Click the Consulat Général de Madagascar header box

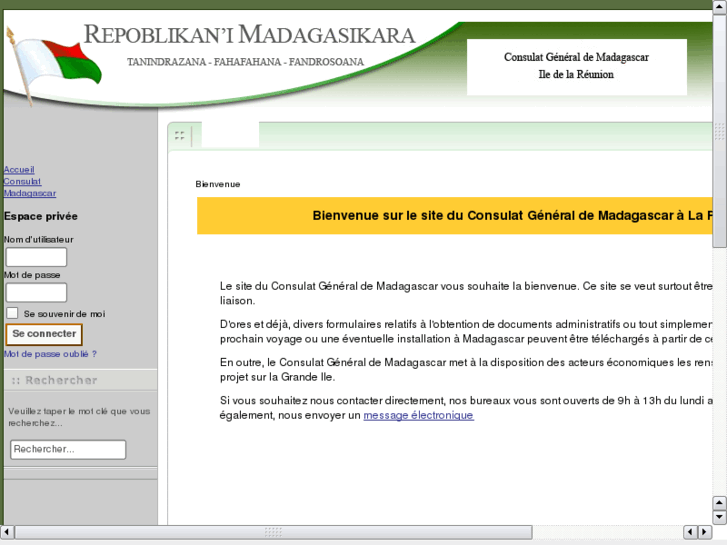pos(577,67)
